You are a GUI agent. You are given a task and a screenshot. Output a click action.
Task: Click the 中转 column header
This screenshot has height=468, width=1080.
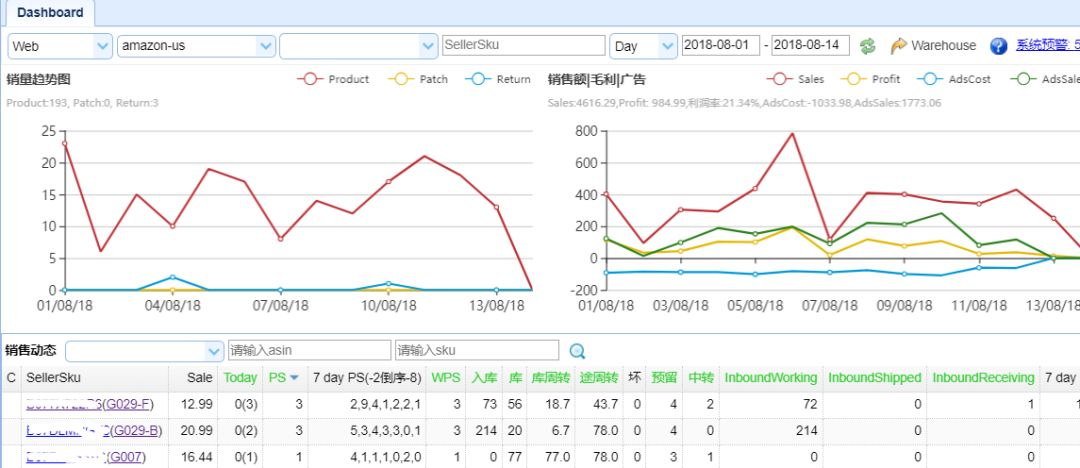[x=701, y=378]
